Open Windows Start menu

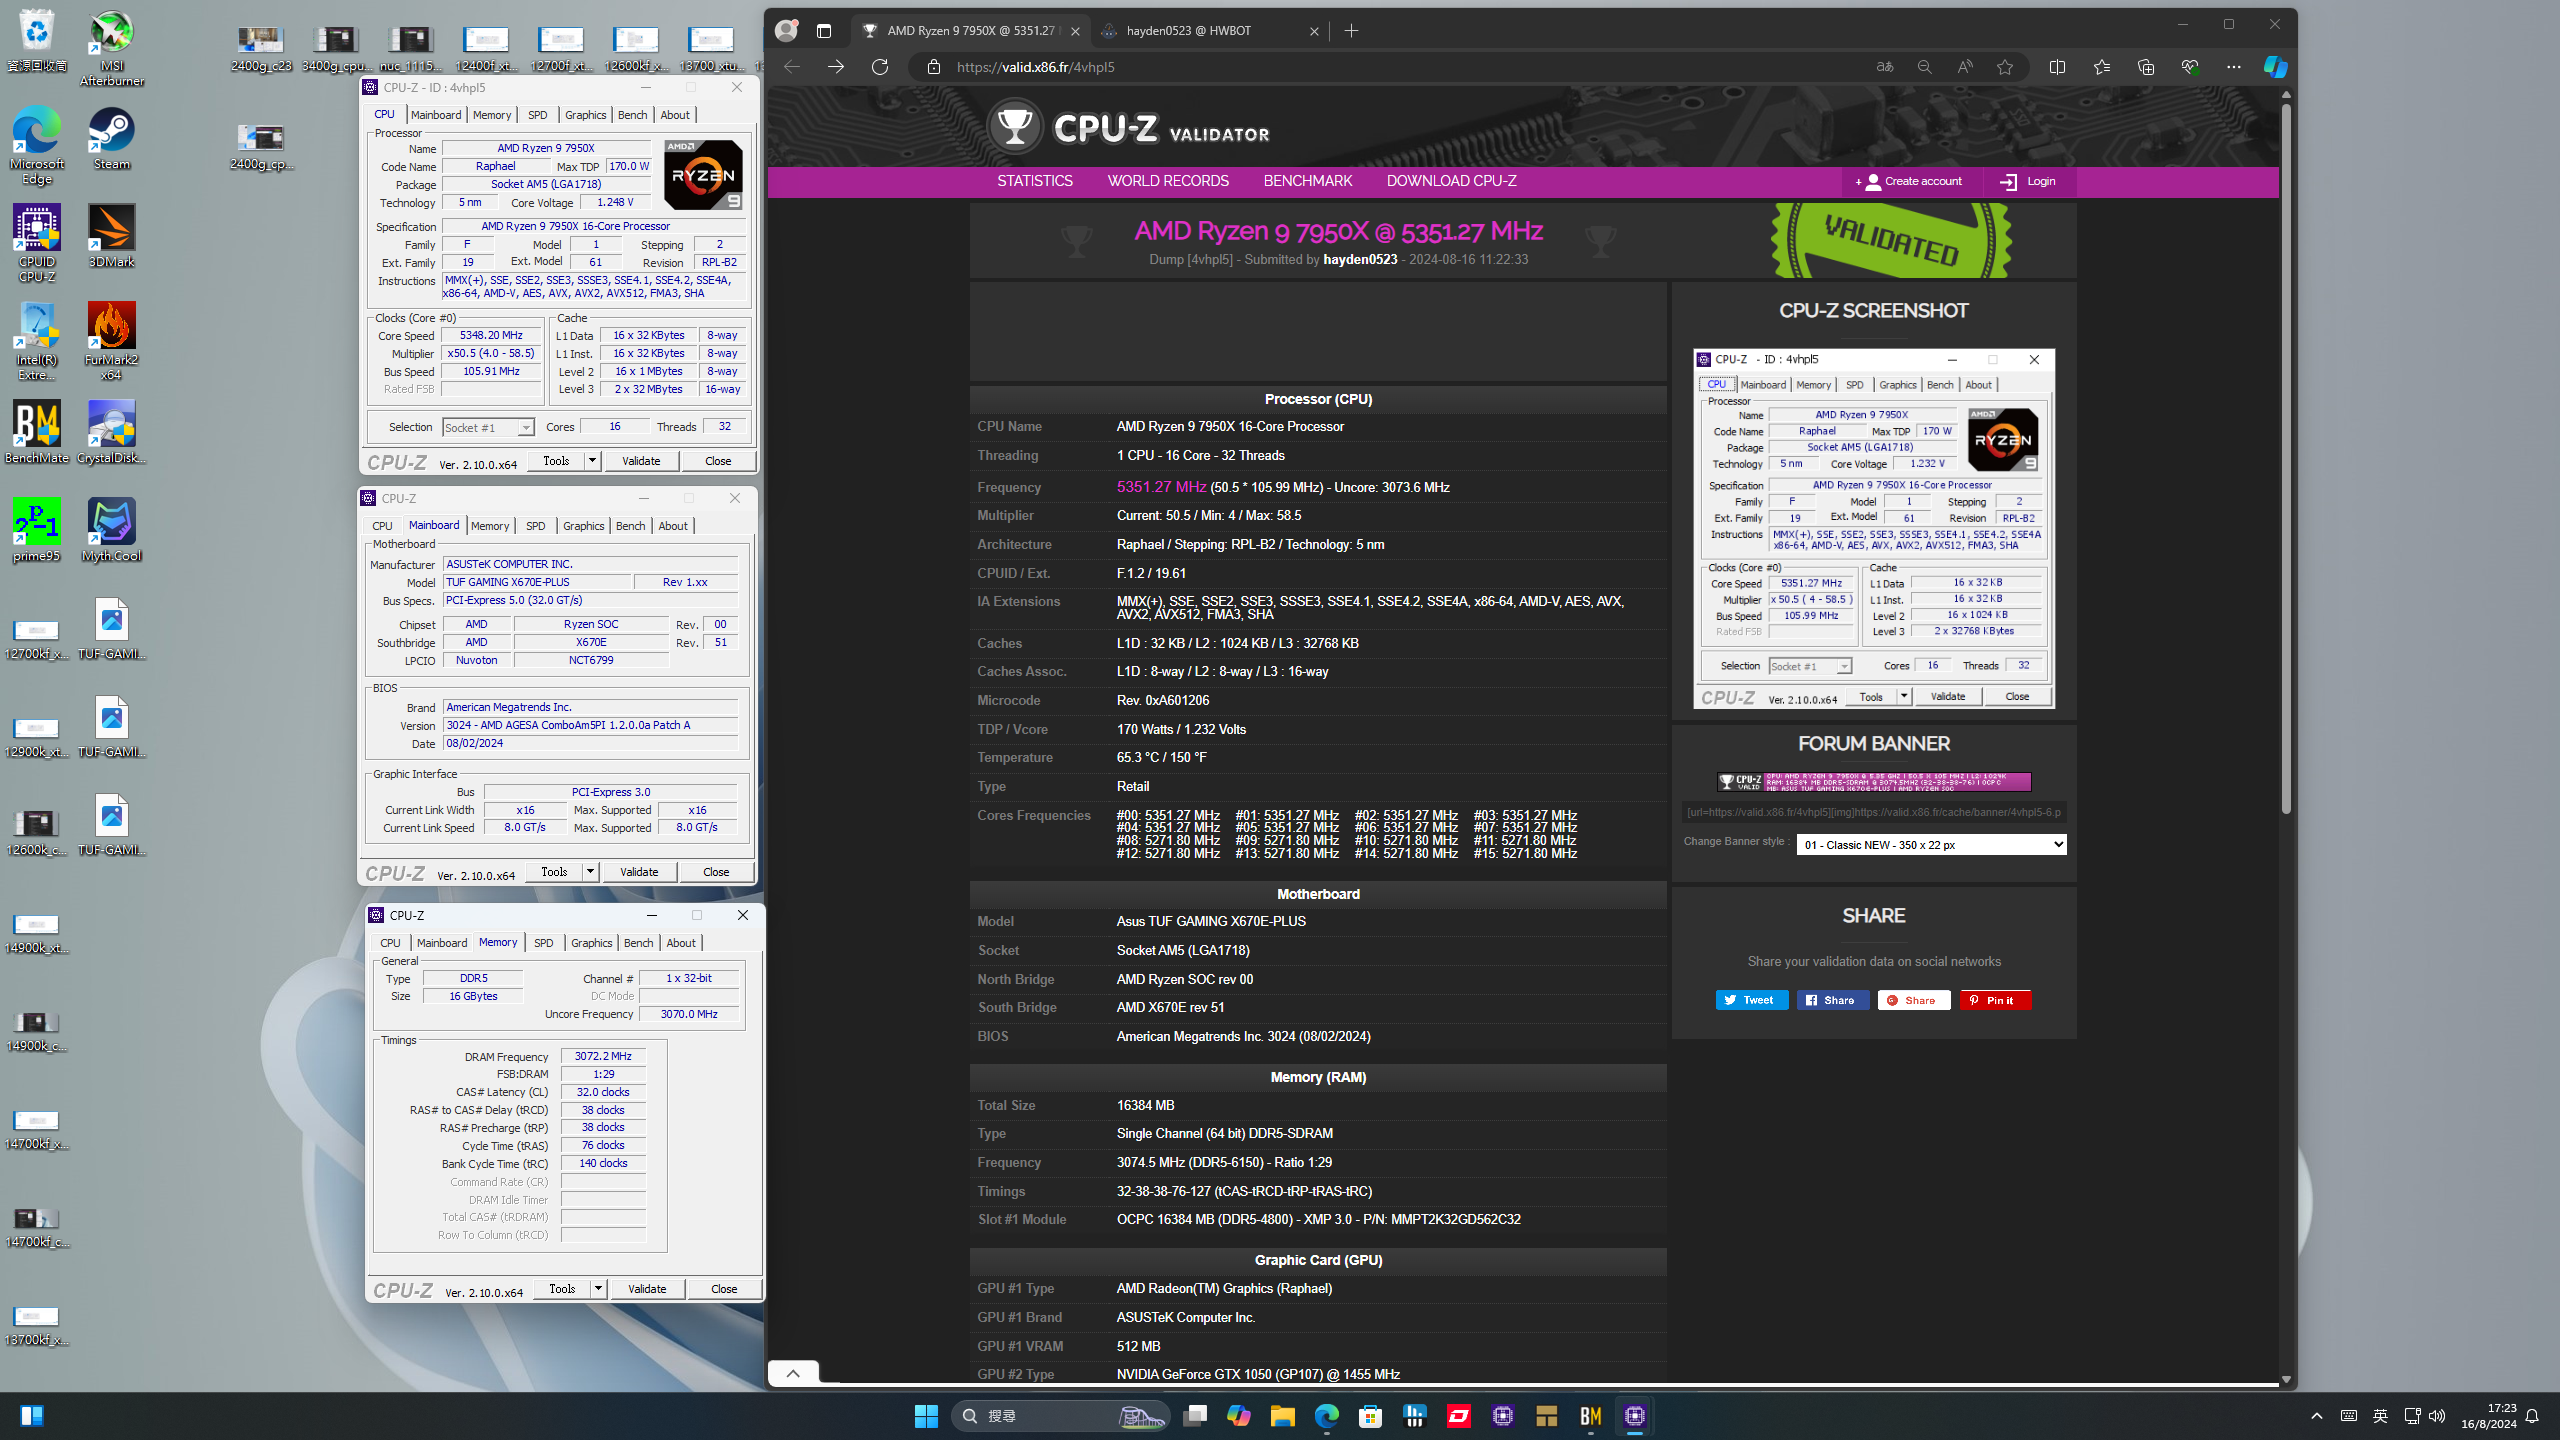tap(926, 1416)
